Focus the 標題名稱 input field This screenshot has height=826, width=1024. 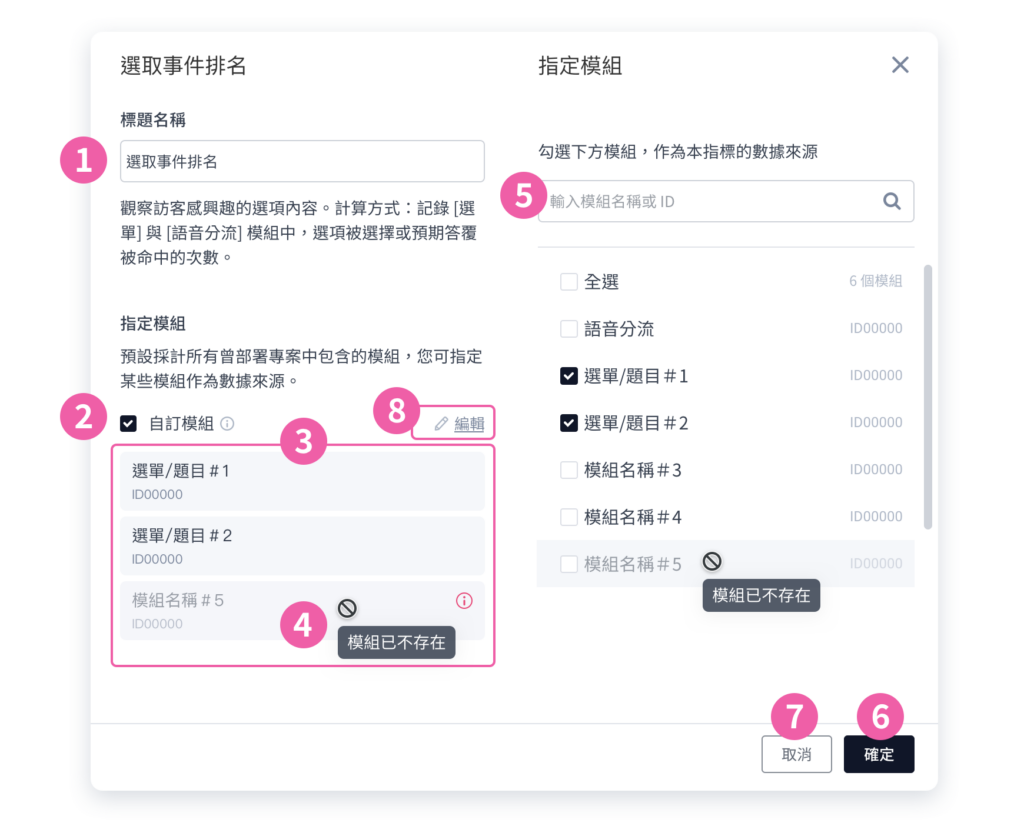(x=302, y=161)
